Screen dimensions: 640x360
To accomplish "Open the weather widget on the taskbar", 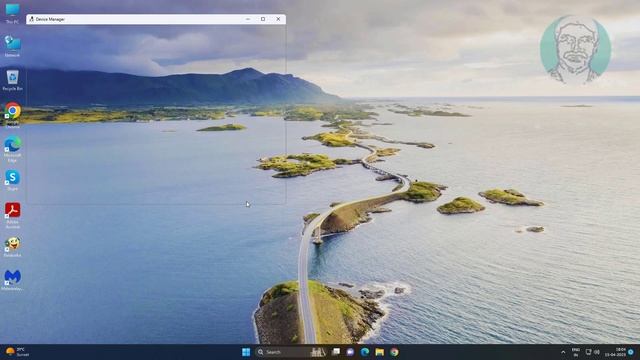I will point(17,352).
